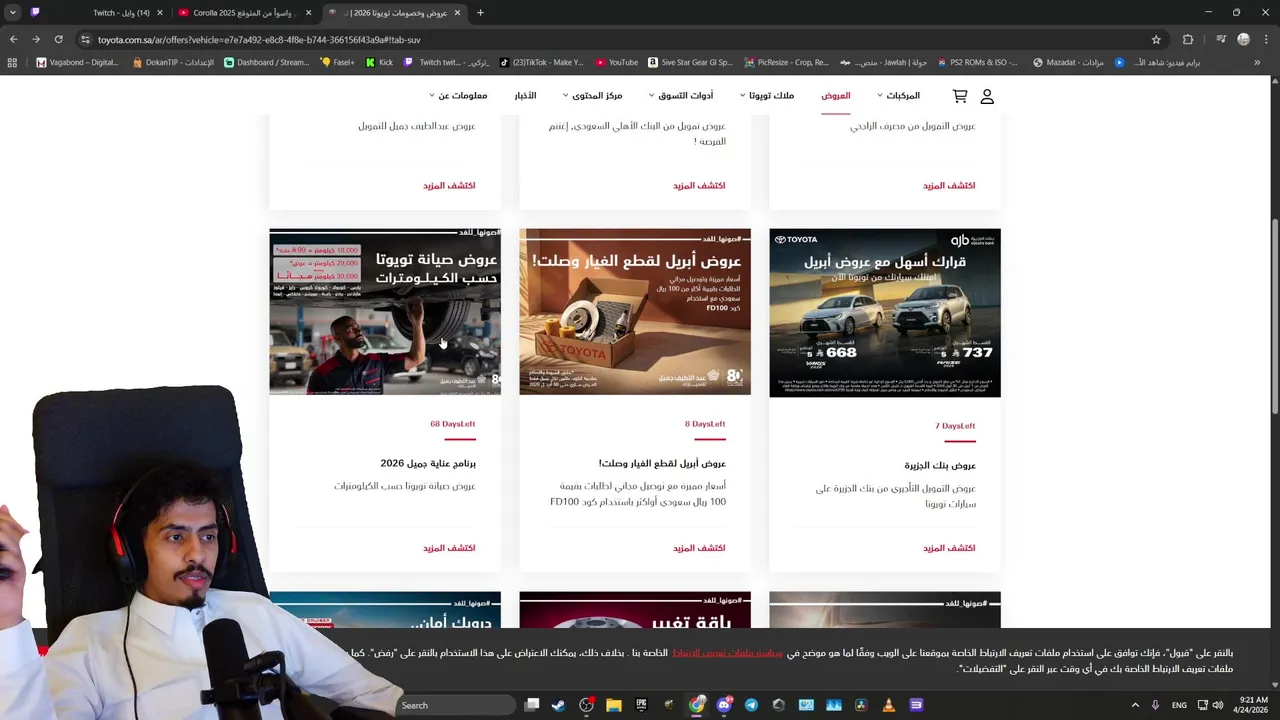Image resolution: width=1280 pixels, height=720 pixels.
Task: Show more bookmarks with the overflow chevron
Action: pyautogui.click(x=1257, y=62)
